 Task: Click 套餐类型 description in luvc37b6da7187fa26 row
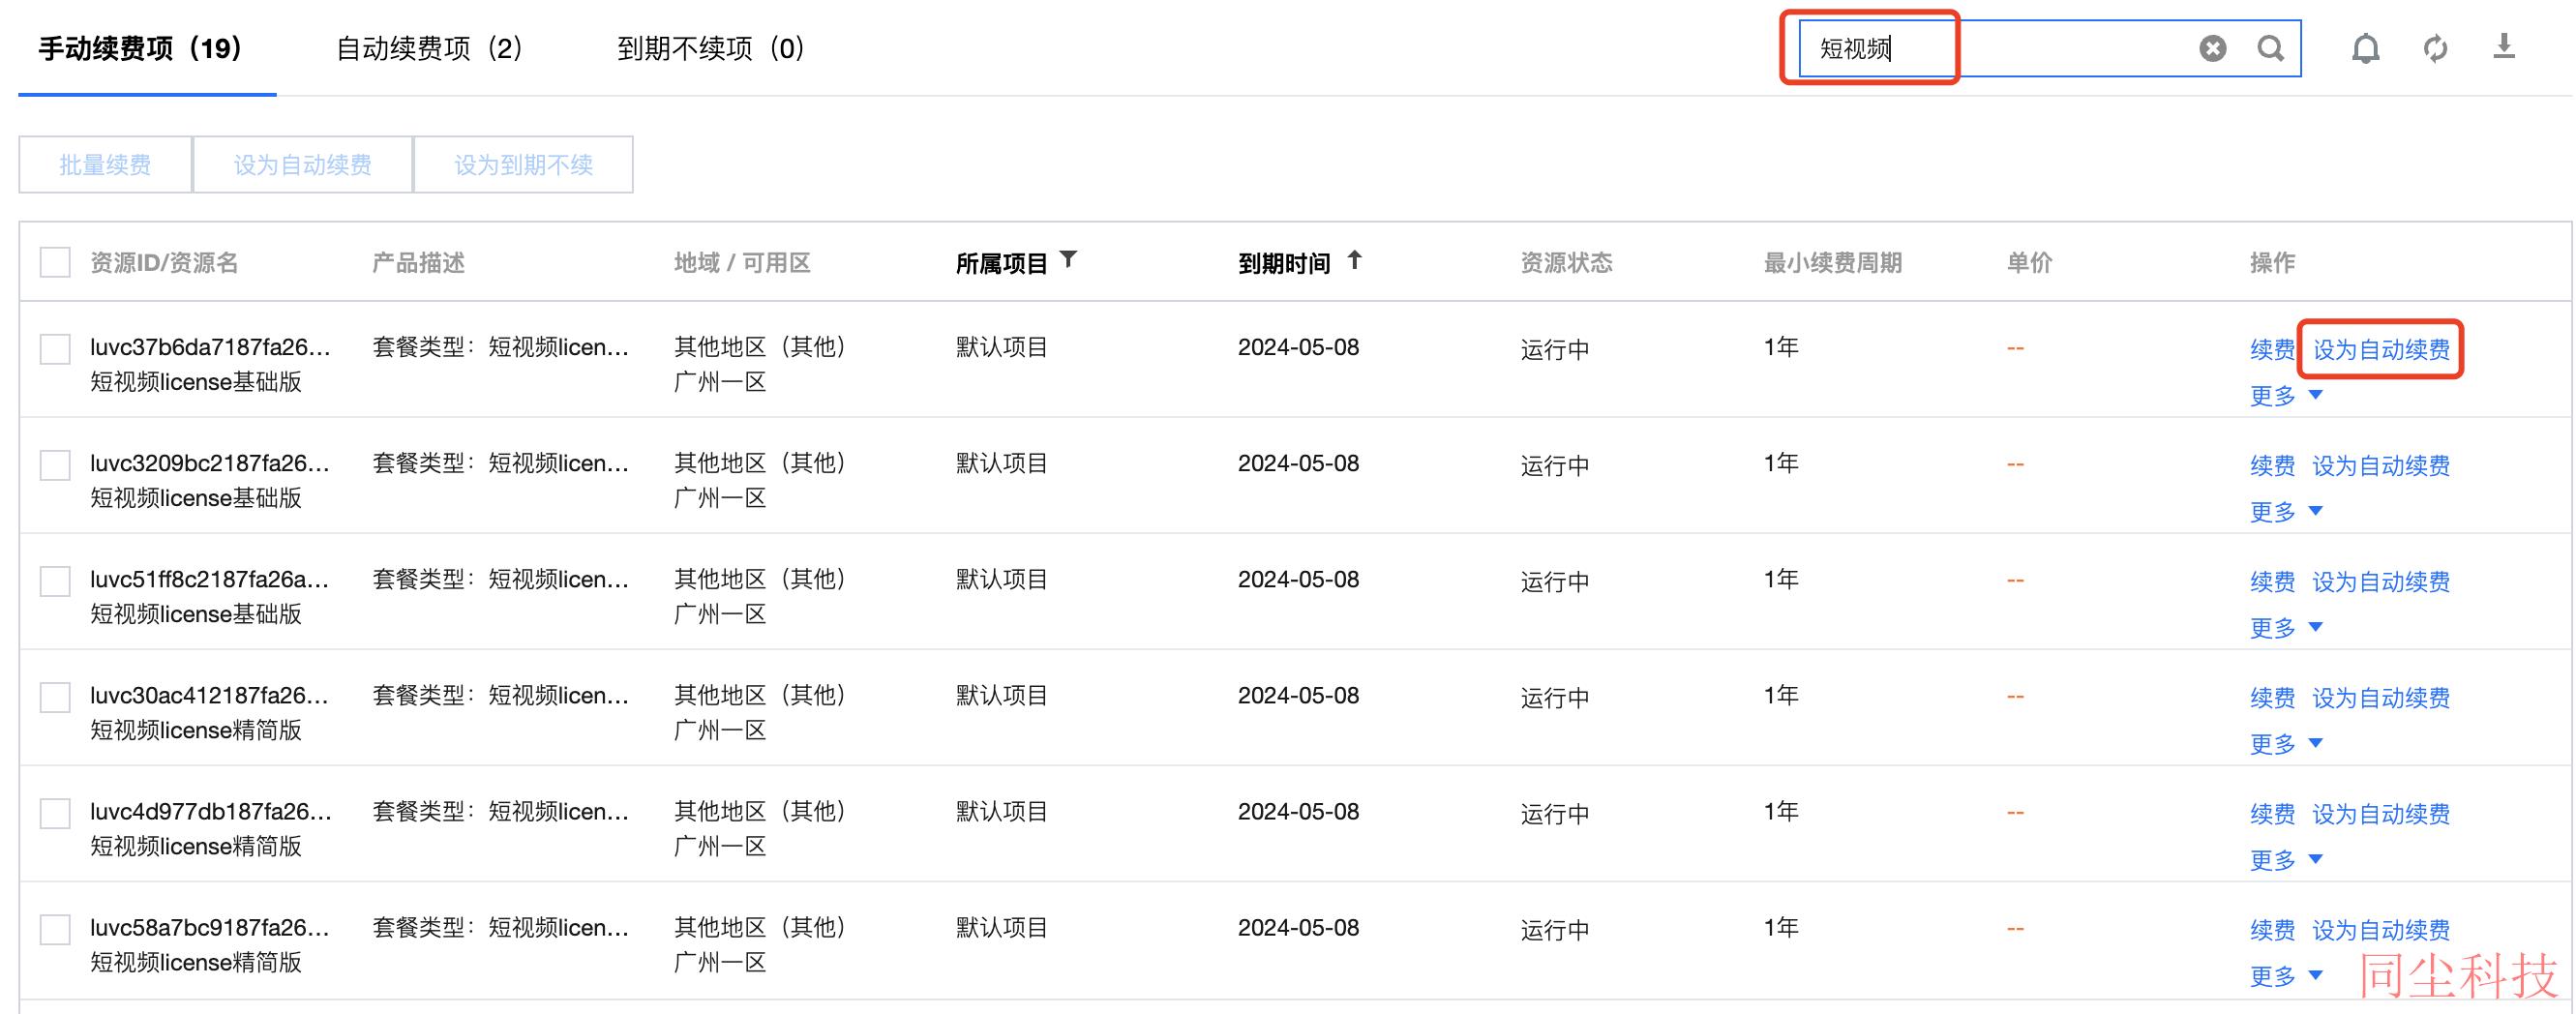tap(501, 347)
